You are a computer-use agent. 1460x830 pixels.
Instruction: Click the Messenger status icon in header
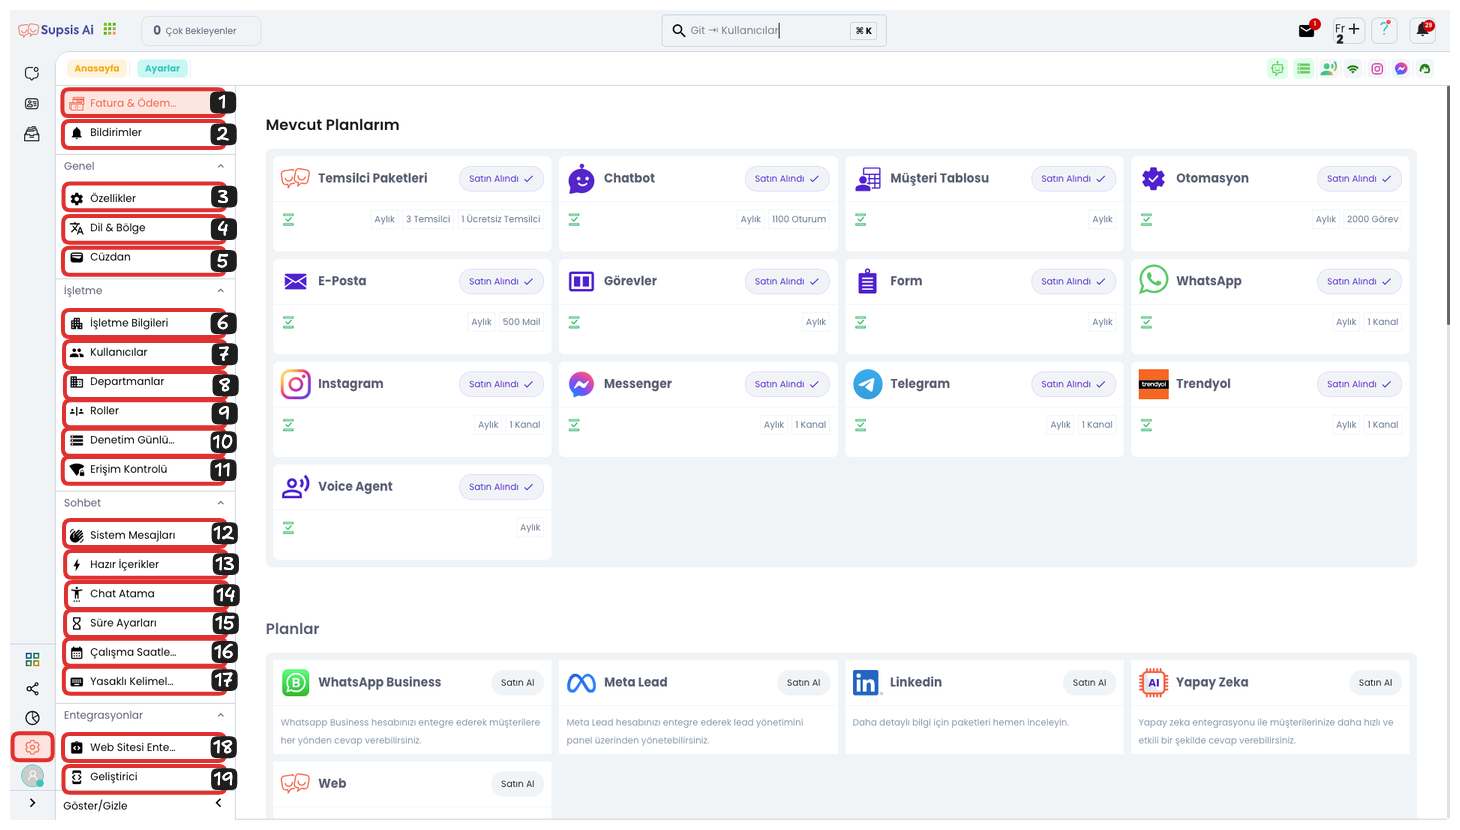coord(1401,69)
